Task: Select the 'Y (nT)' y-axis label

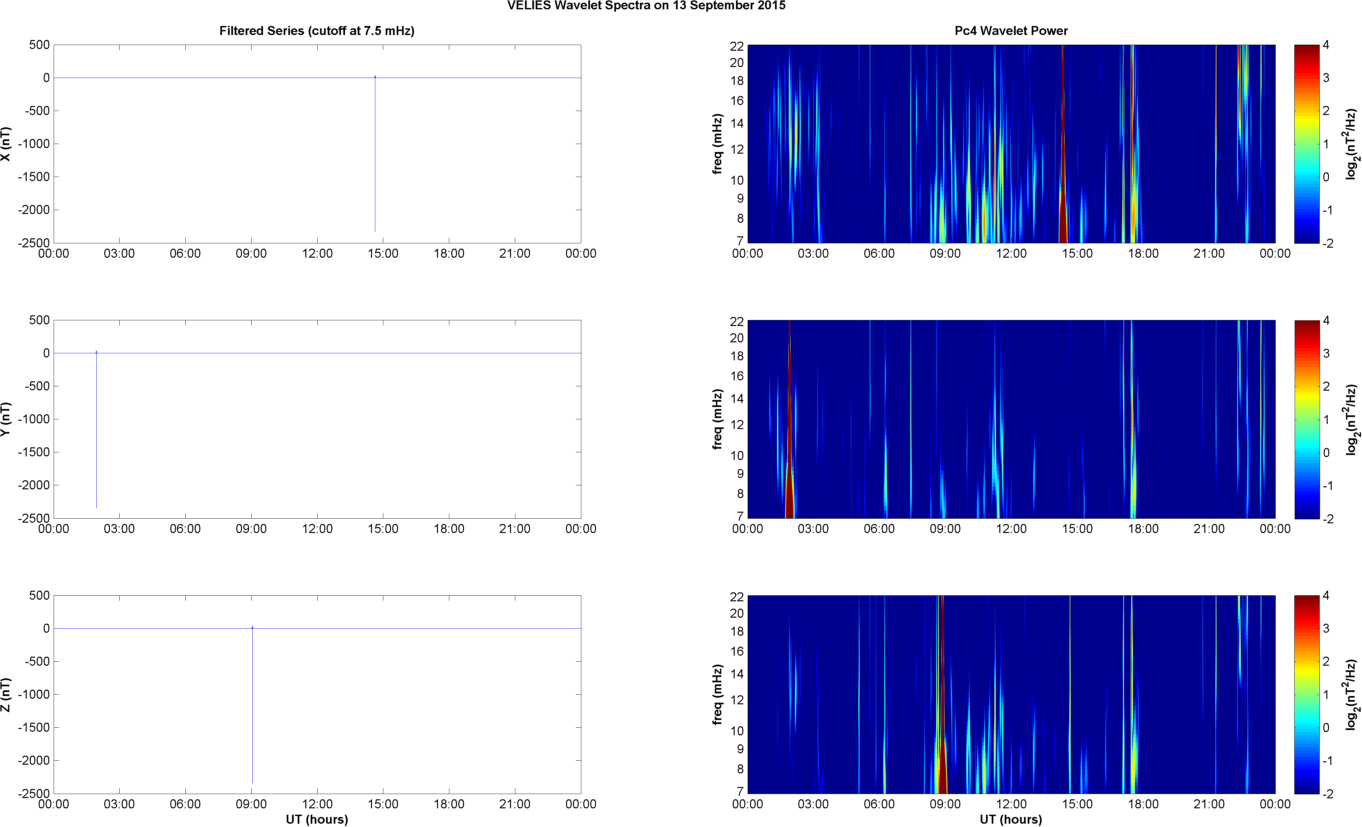Action: coord(8,419)
